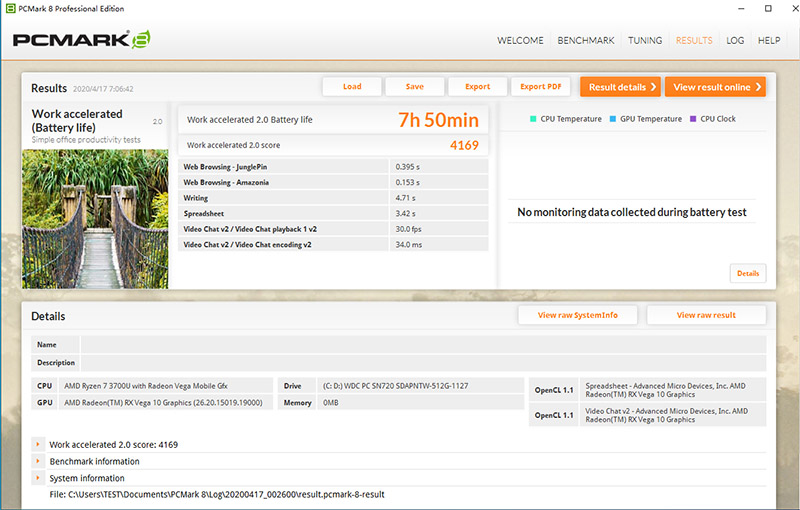Click View result online button
This screenshot has height=510, width=800.
click(x=715, y=87)
